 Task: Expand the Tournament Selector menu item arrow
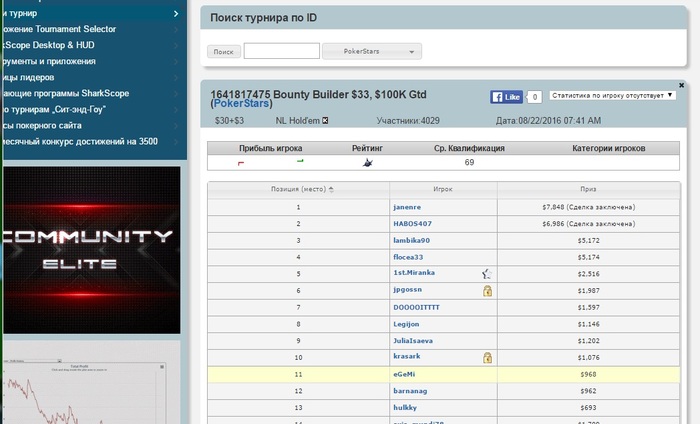176,29
